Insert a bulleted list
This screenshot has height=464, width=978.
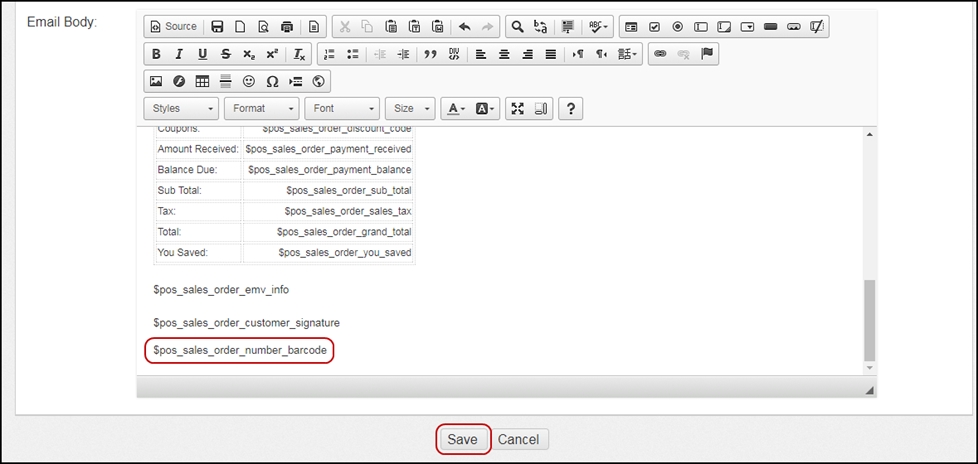pos(353,54)
